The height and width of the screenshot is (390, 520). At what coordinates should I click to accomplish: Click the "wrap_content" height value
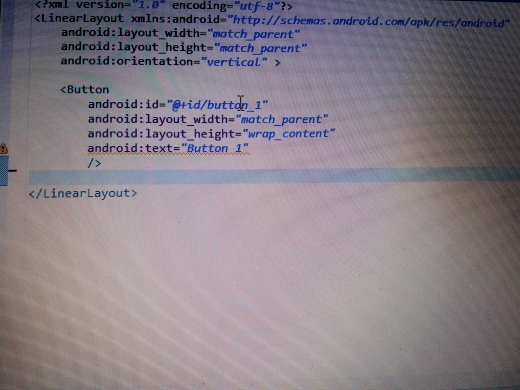pos(289,134)
